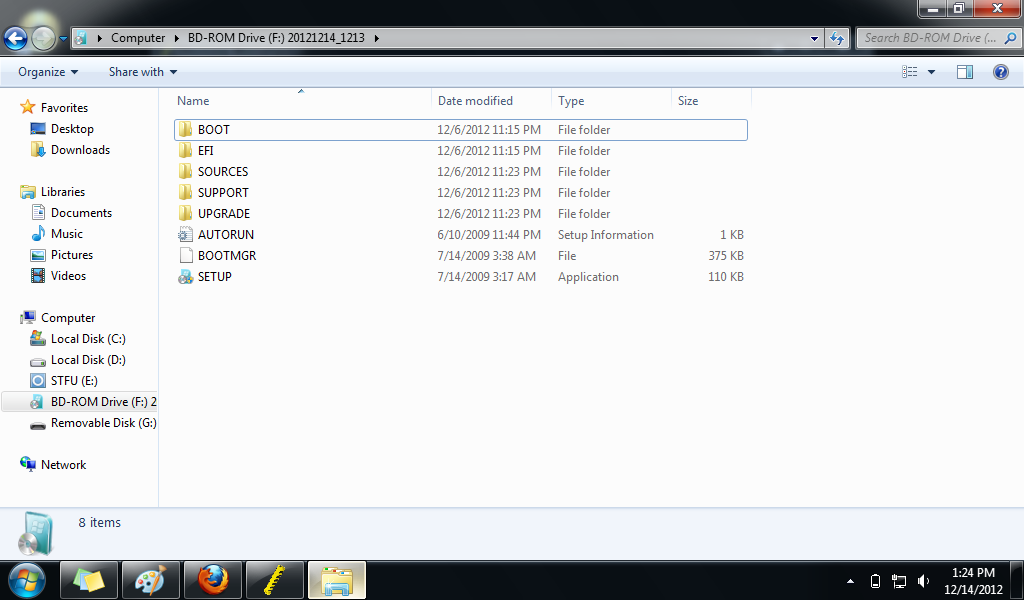Expand hidden system tray icons
Image resolution: width=1024 pixels, height=600 pixels.
[849, 580]
